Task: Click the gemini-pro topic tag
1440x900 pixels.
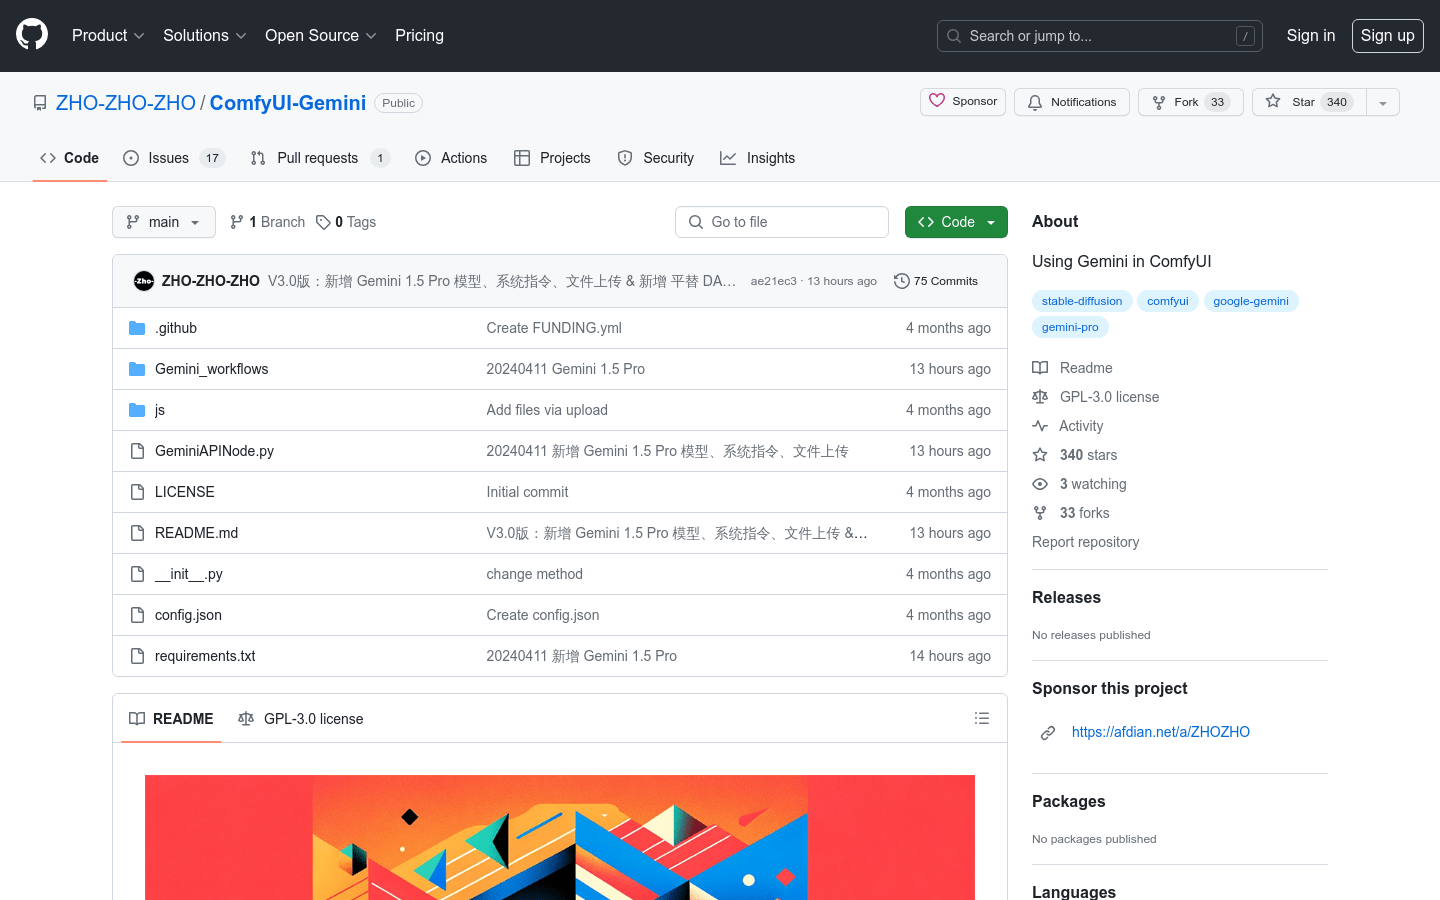Action: point(1070,327)
